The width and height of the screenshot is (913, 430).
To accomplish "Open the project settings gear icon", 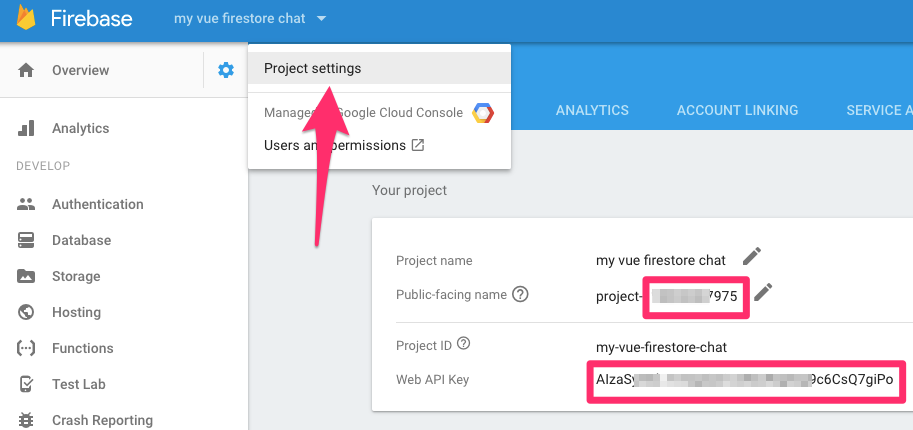I will point(226,70).
